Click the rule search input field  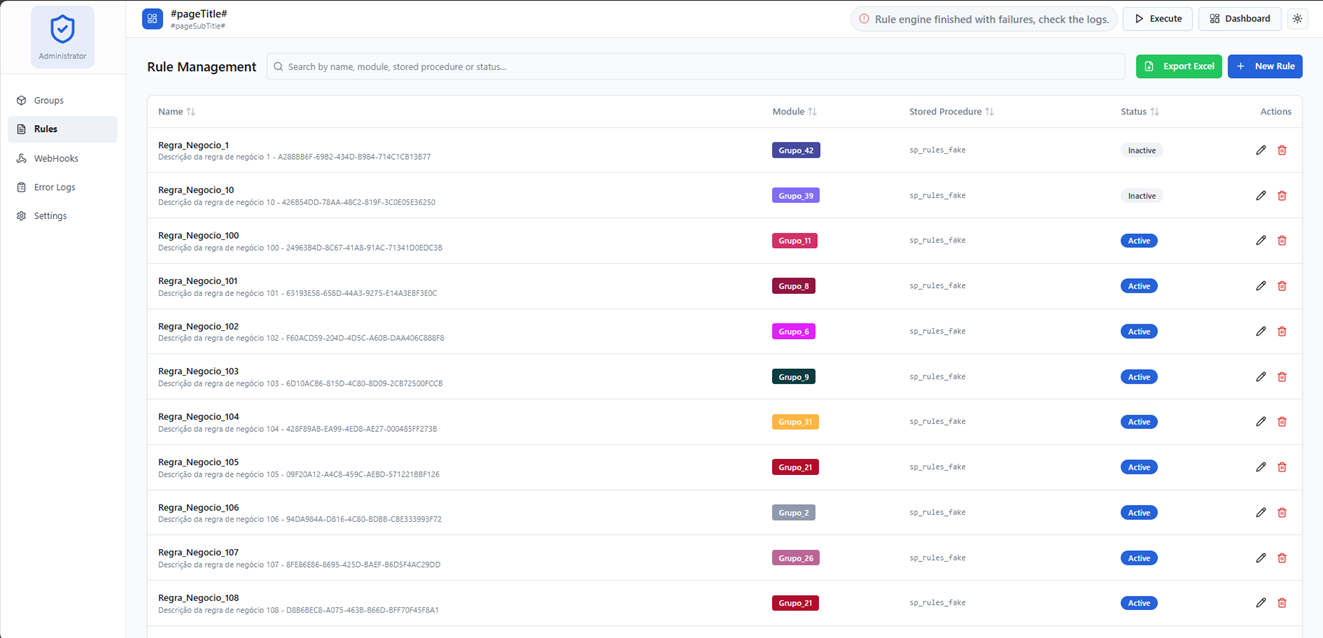696,67
